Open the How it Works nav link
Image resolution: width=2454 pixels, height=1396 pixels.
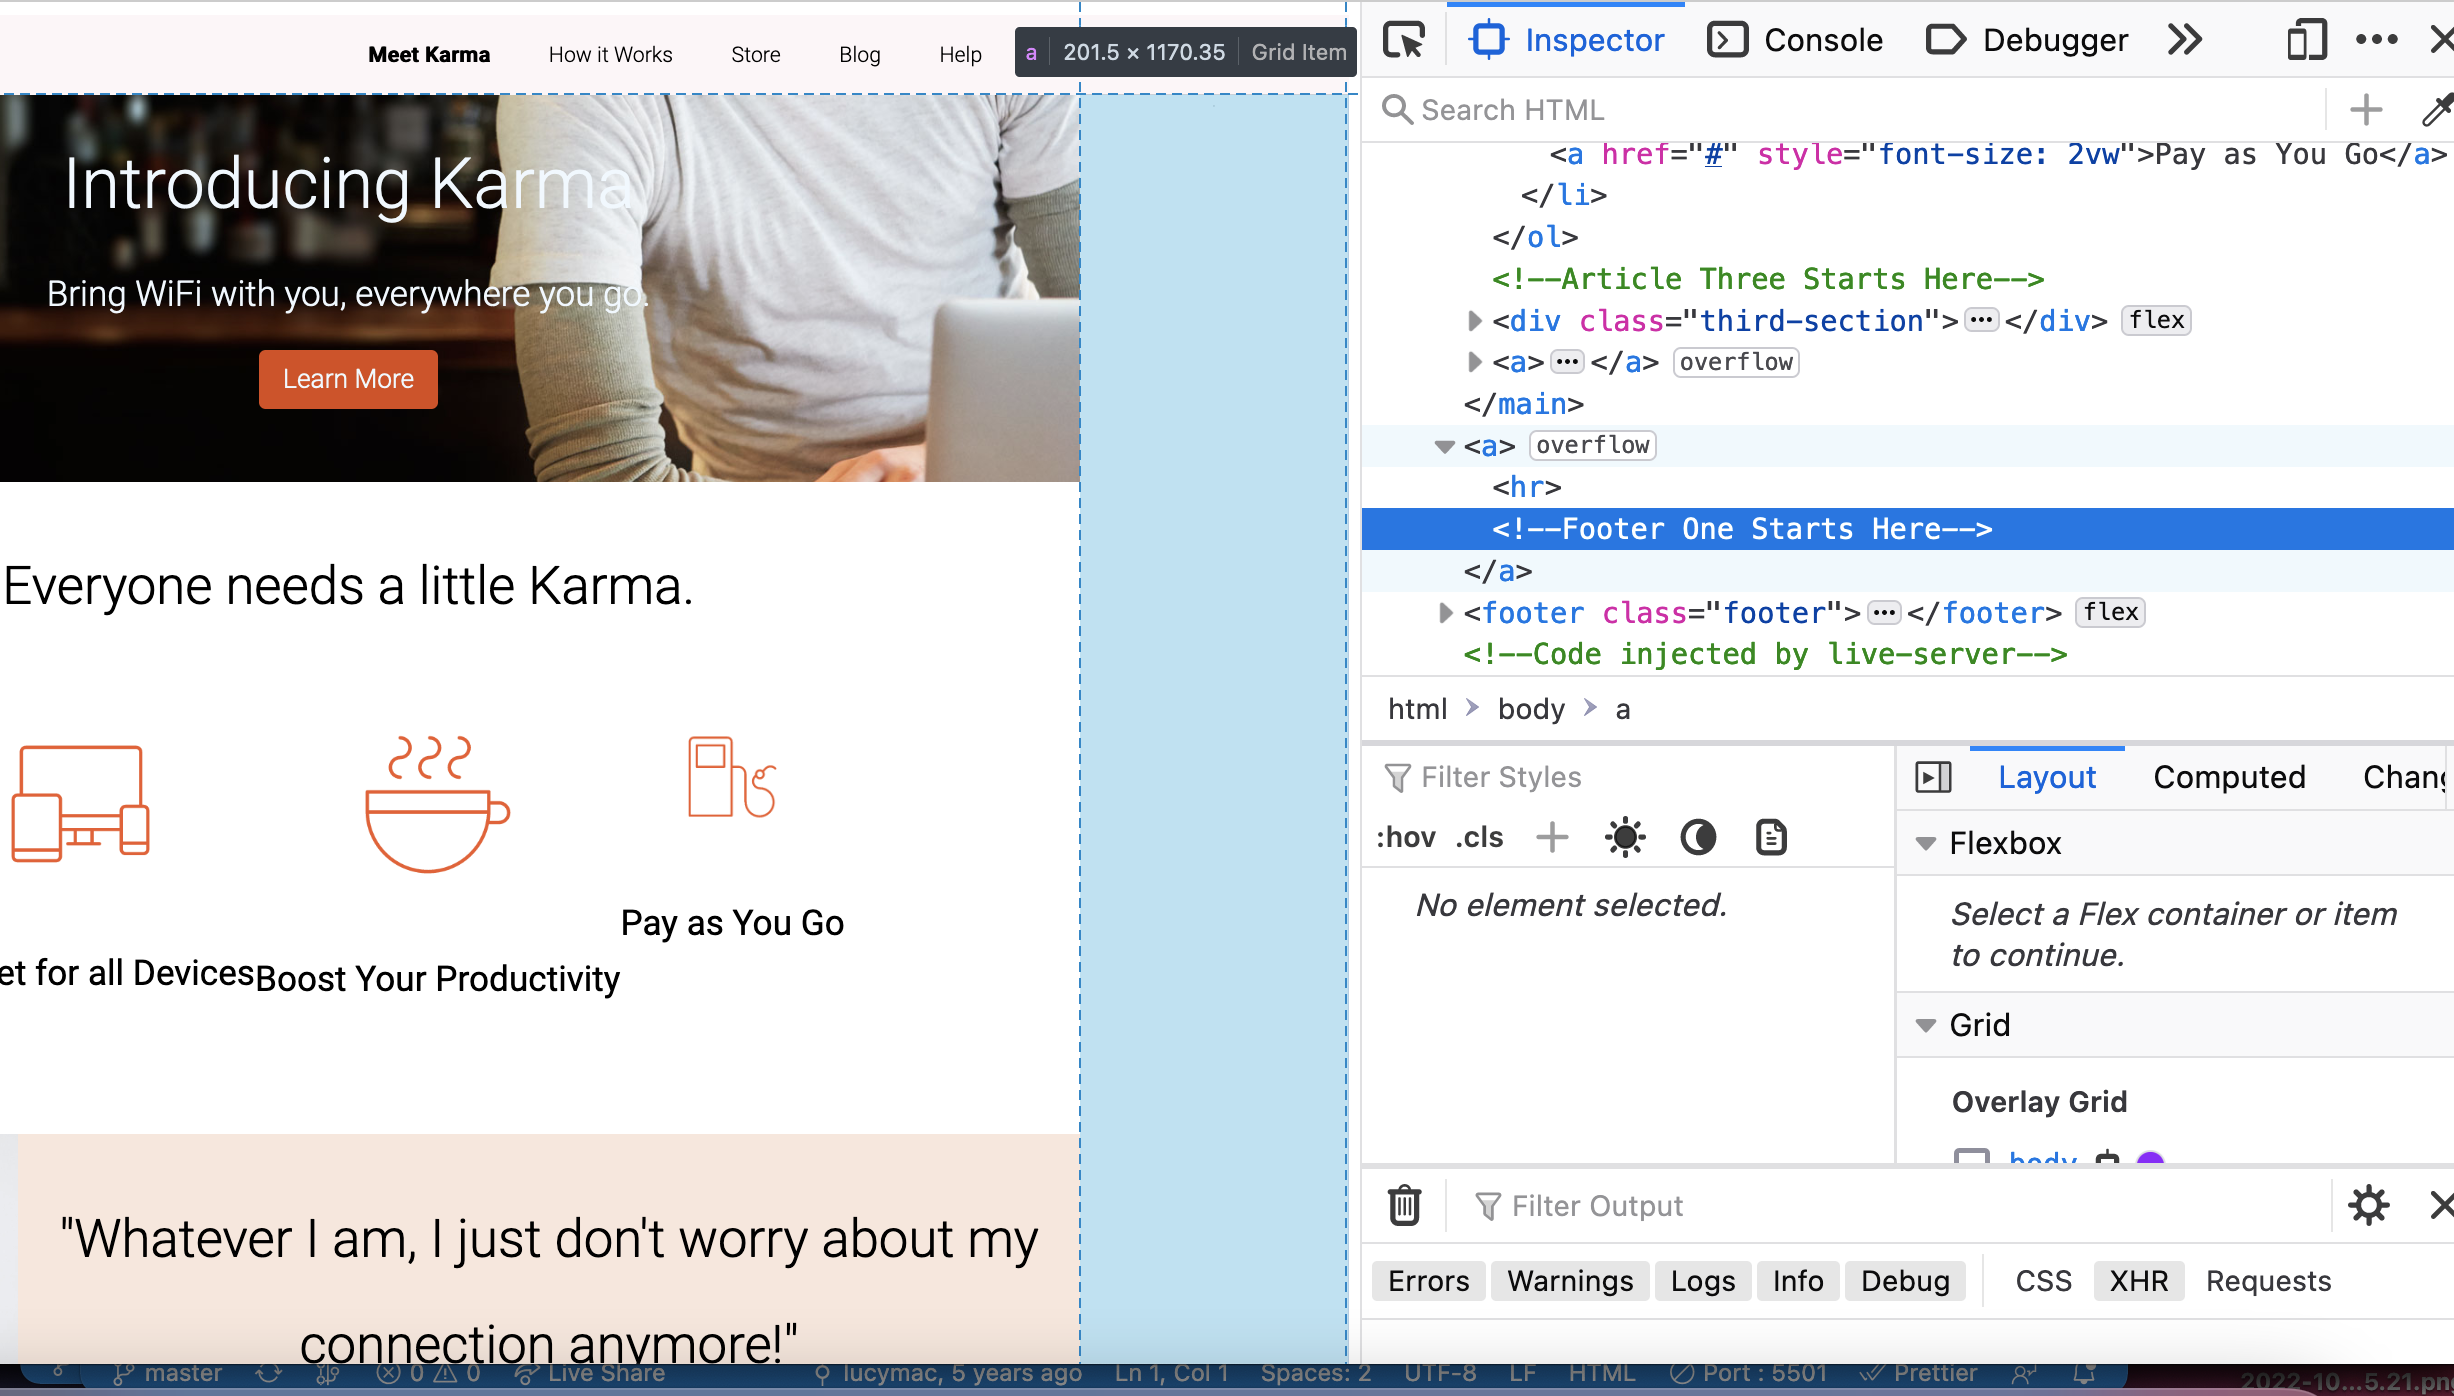pos(610,54)
